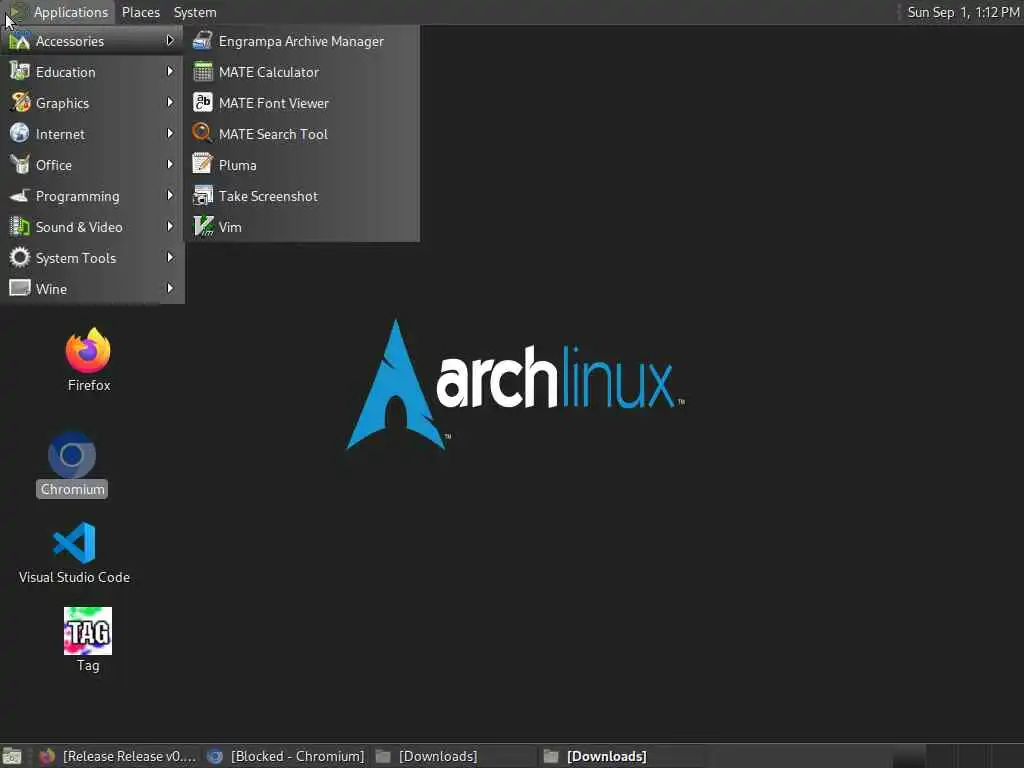Launch Vim icon in Accessories
Viewport: 1024px width, 768px height.
click(x=202, y=227)
